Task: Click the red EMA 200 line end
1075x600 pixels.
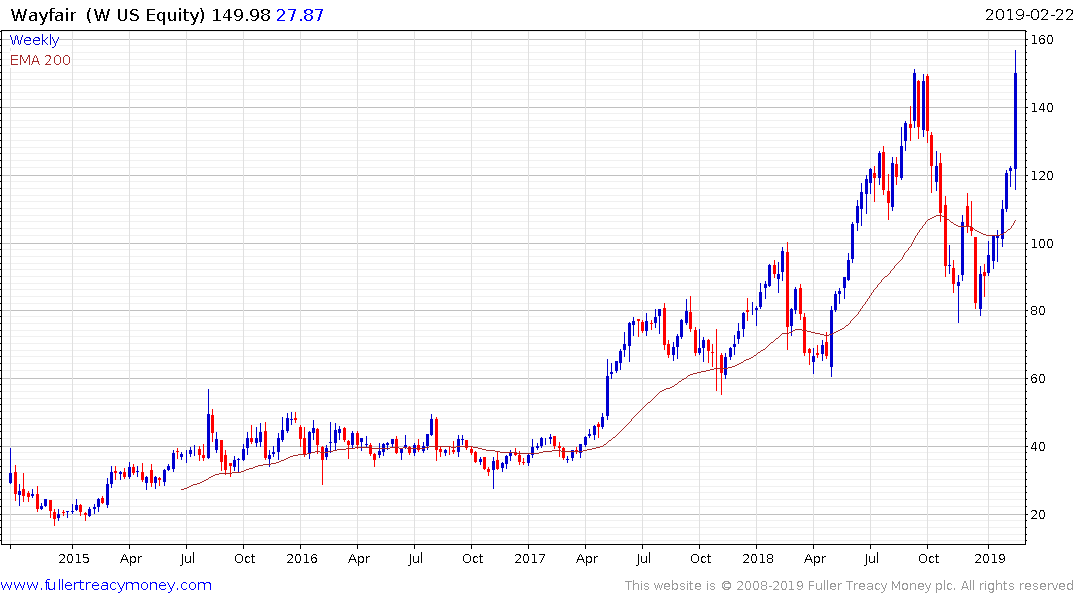Action: (1015, 221)
